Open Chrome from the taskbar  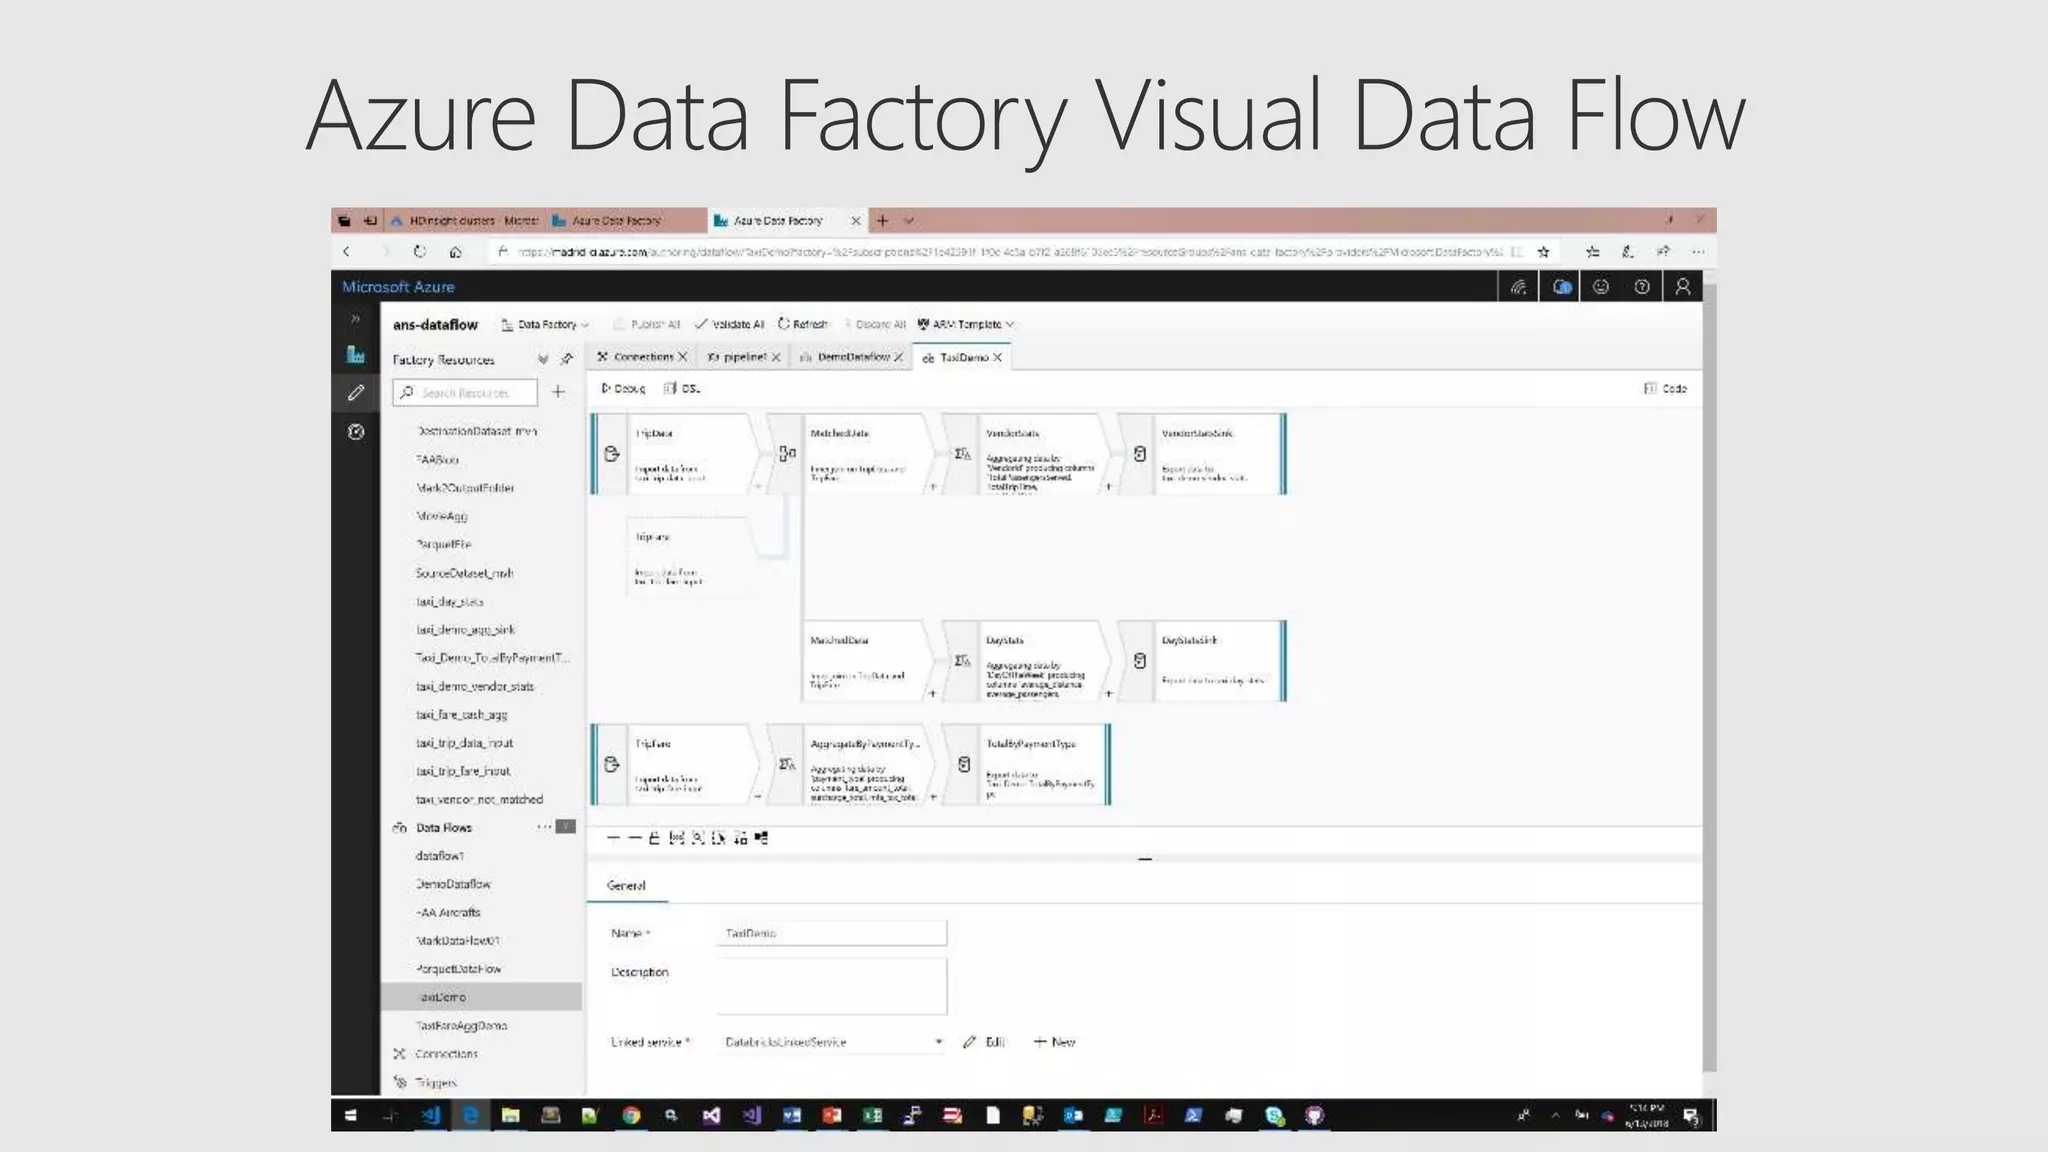pos(631,1116)
